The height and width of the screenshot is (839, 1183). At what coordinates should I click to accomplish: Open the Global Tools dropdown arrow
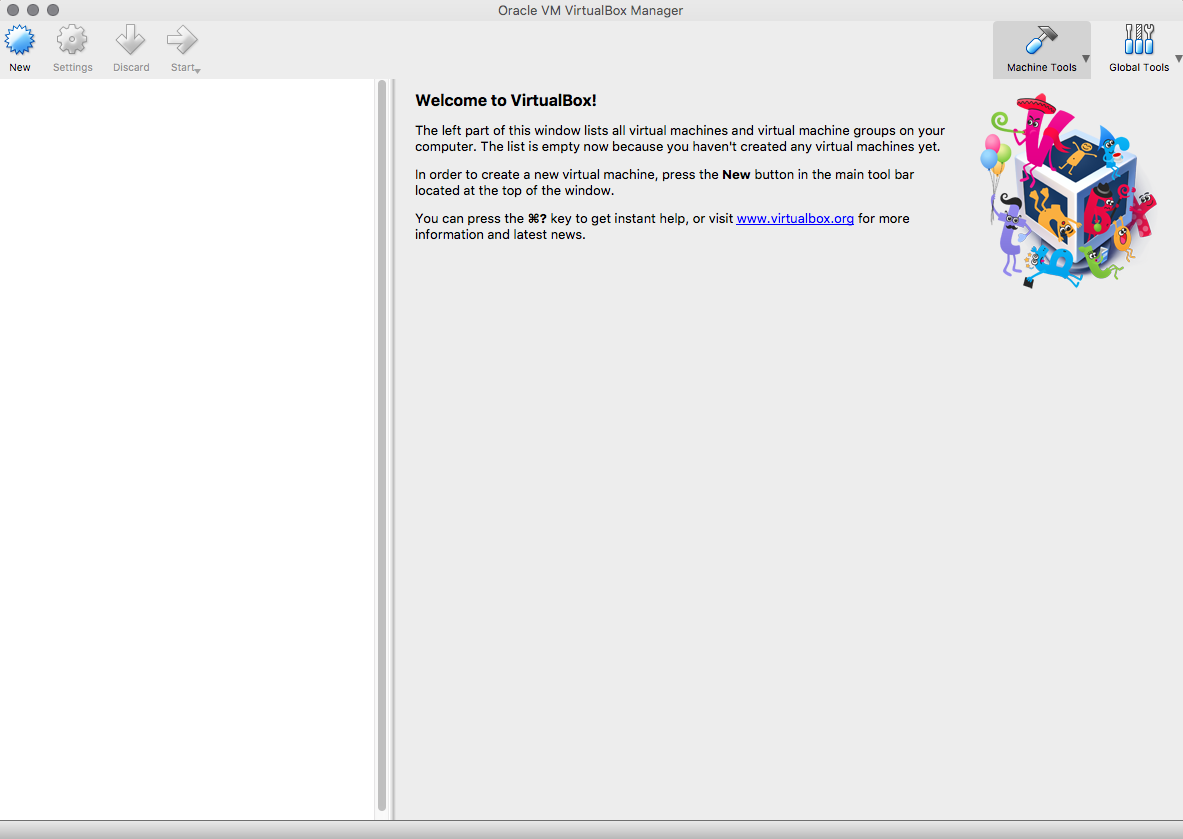[1178, 58]
